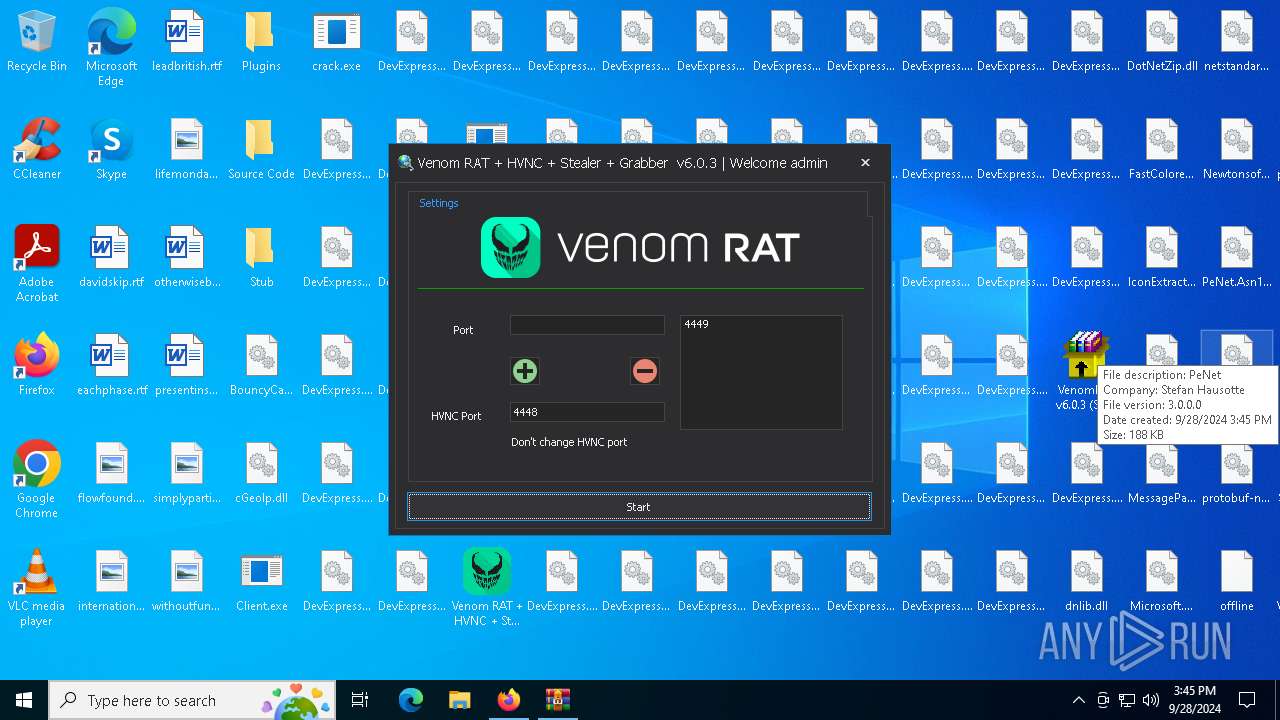Open Skype desktop shortcut
This screenshot has width=1280, height=720.
[x=111, y=150]
